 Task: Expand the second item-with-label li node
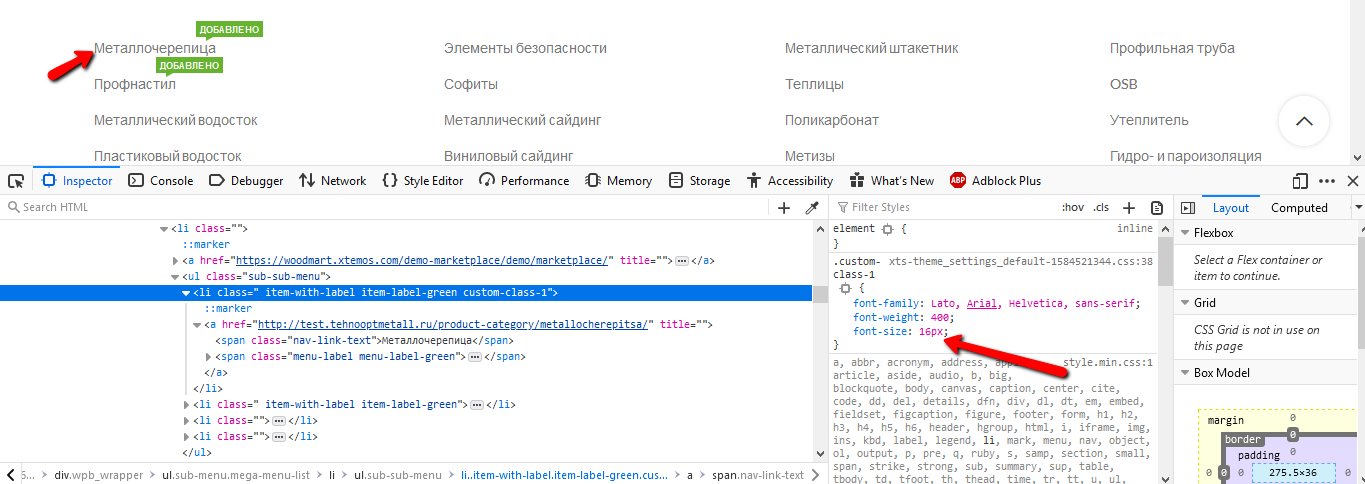186,405
